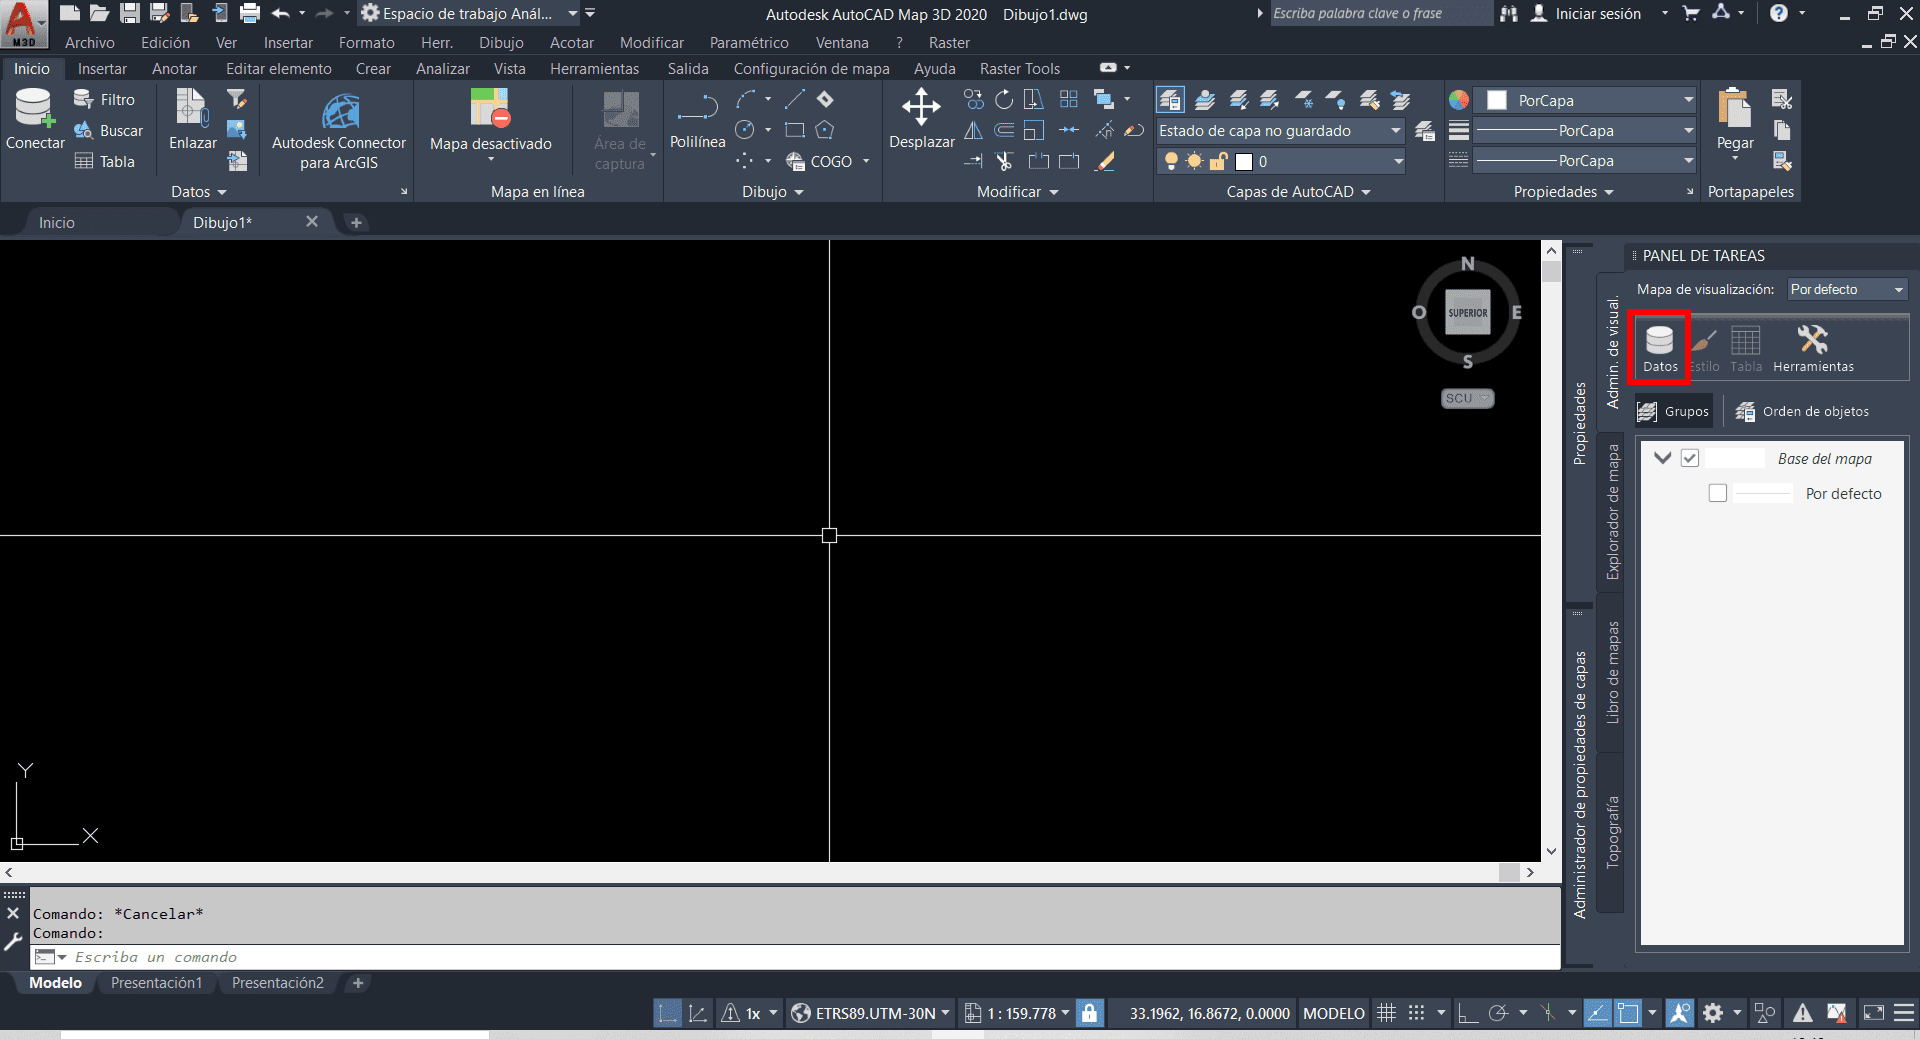This screenshot has width=1920, height=1039.
Task: Check the Por defecto layer checkbox
Action: pos(1718,492)
